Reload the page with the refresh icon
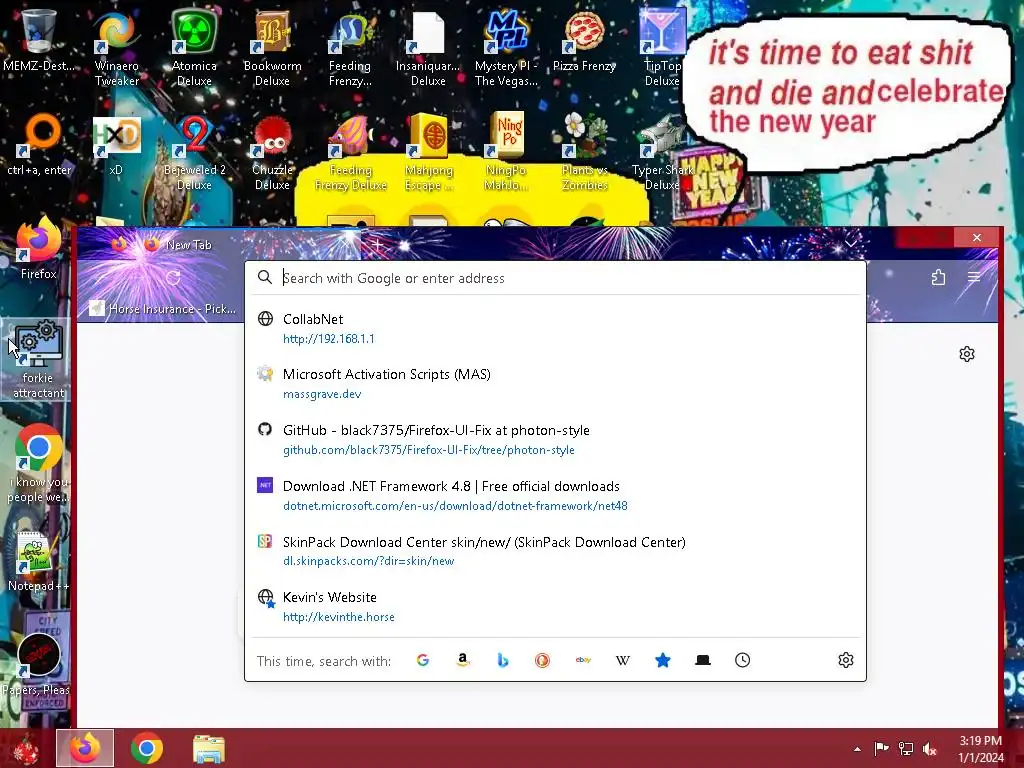 pyautogui.click(x=173, y=278)
